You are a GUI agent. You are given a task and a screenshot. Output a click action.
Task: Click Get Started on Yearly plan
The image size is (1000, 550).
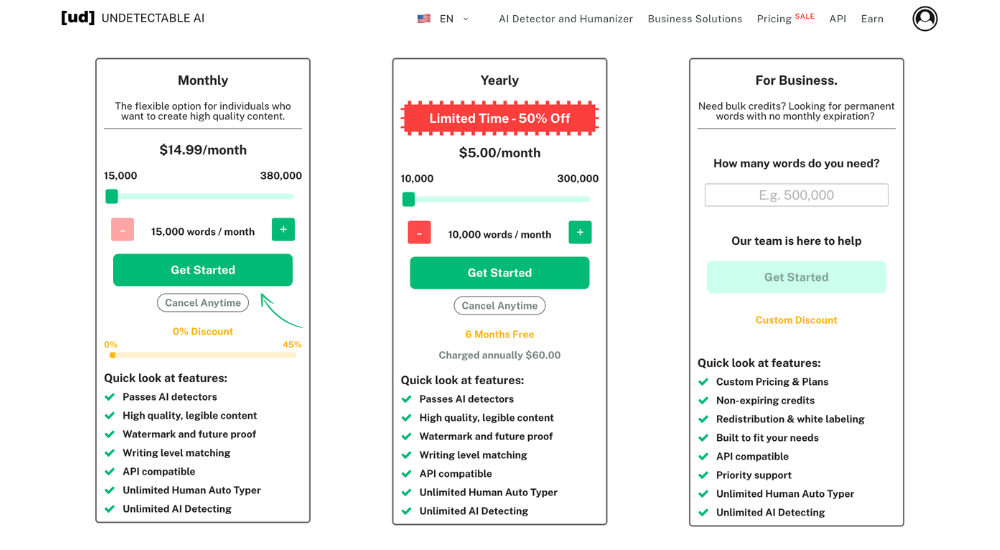500,273
